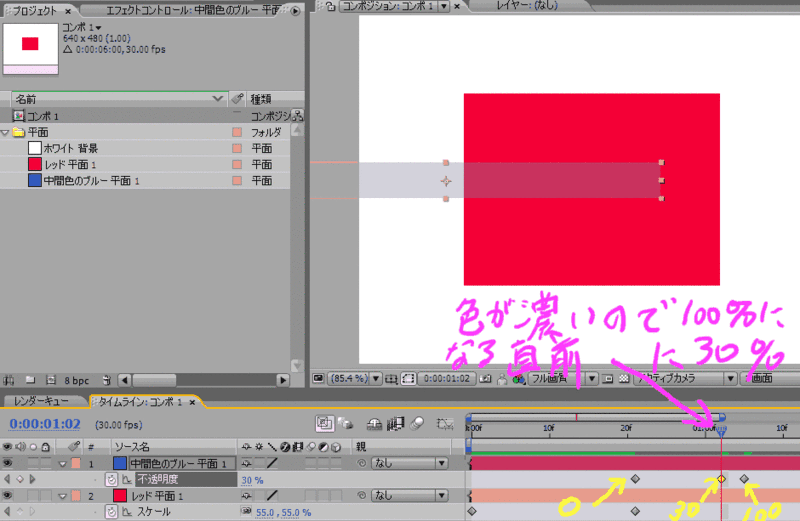Click show last snapshot icon in viewer
This screenshot has height=521, width=800.
tap(502, 379)
